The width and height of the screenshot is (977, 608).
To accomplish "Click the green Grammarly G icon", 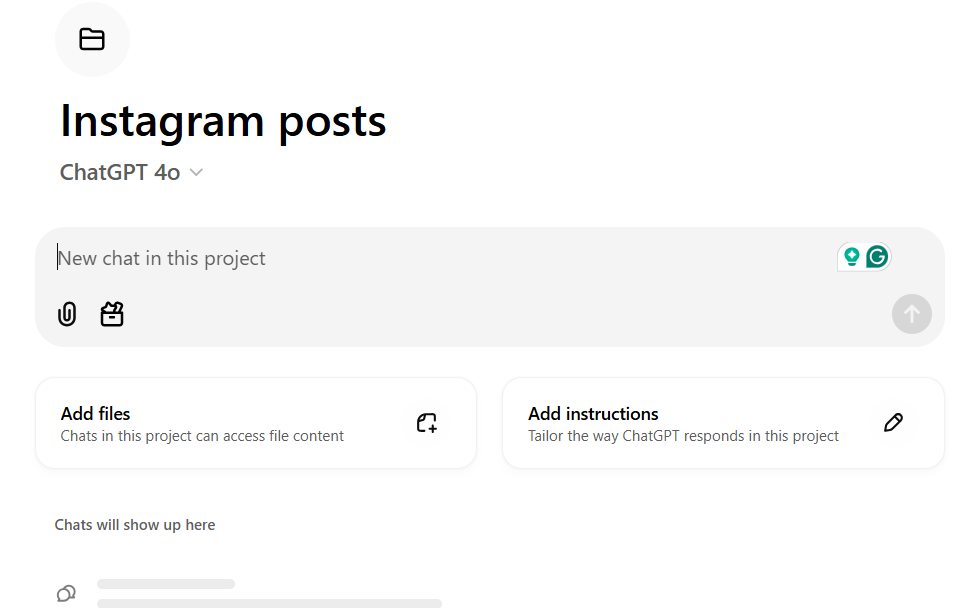I will tap(876, 256).
